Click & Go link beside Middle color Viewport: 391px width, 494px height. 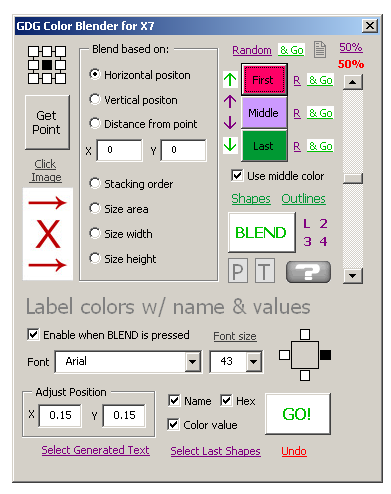point(320,113)
